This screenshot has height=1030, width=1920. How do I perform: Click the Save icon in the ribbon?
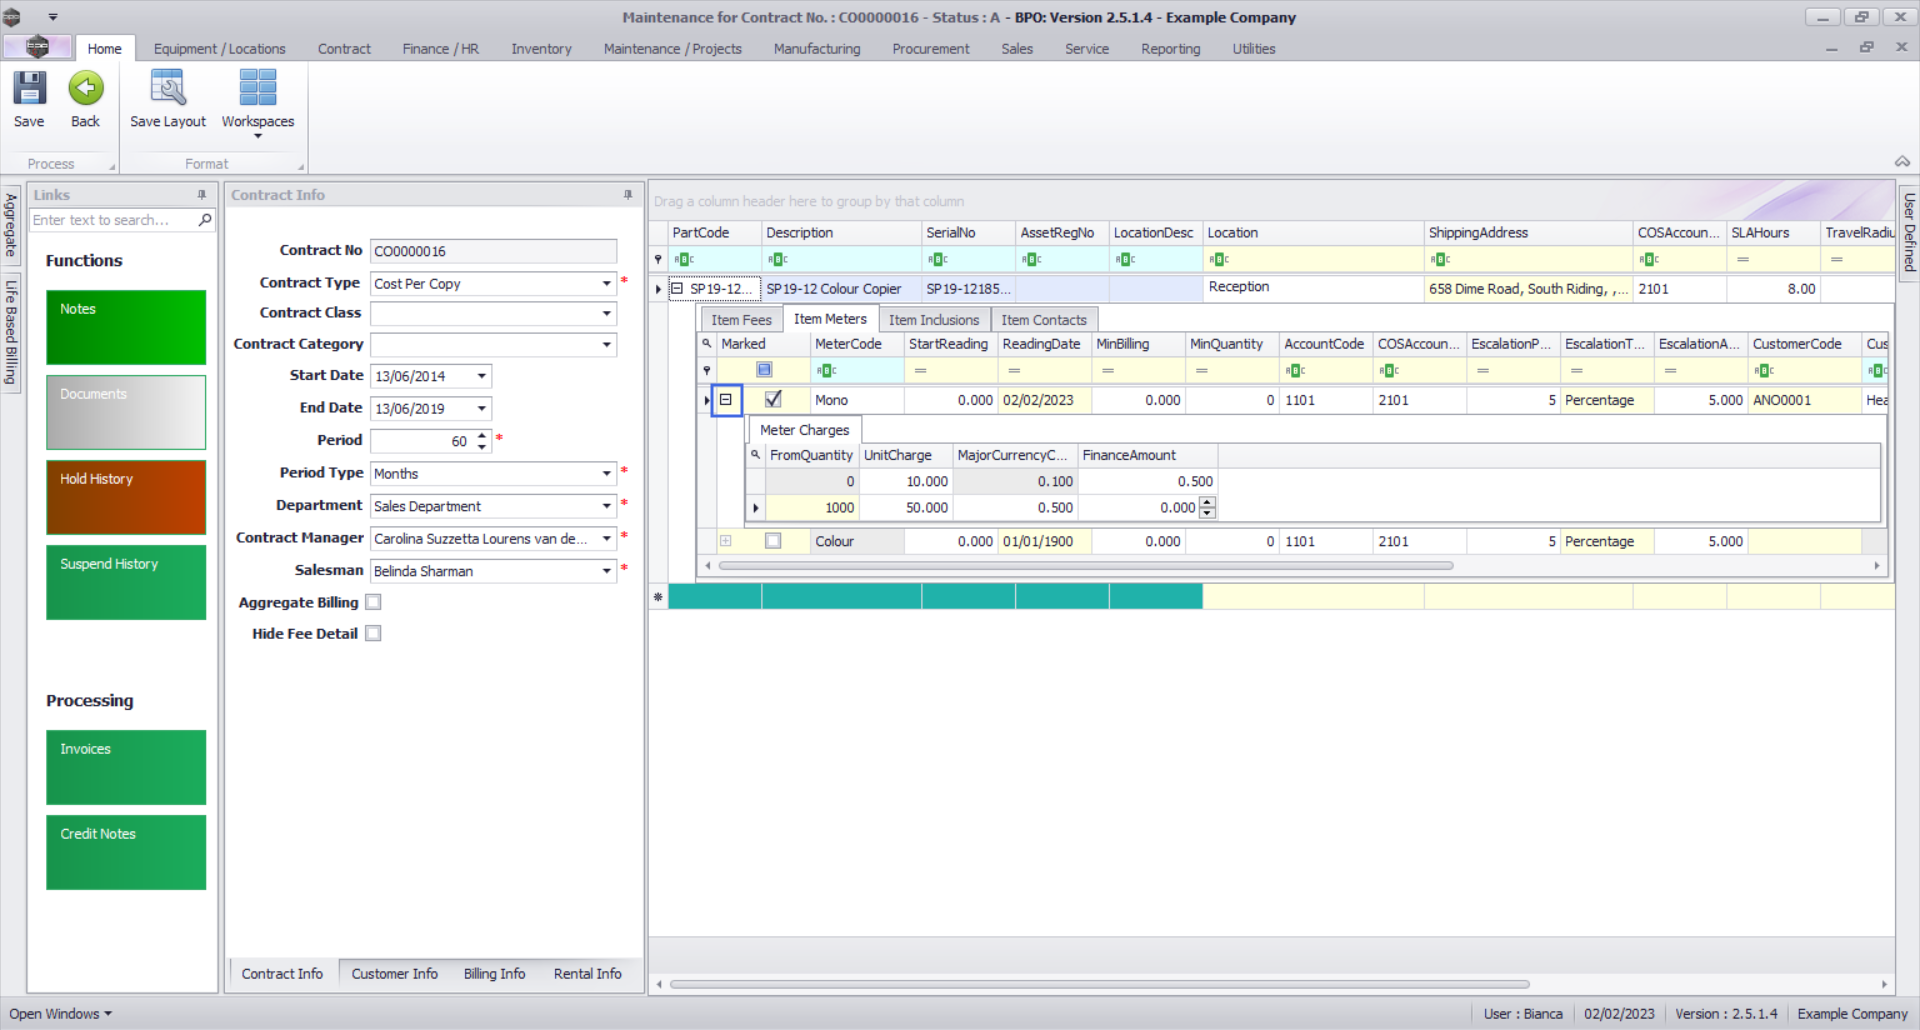(x=29, y=89)
